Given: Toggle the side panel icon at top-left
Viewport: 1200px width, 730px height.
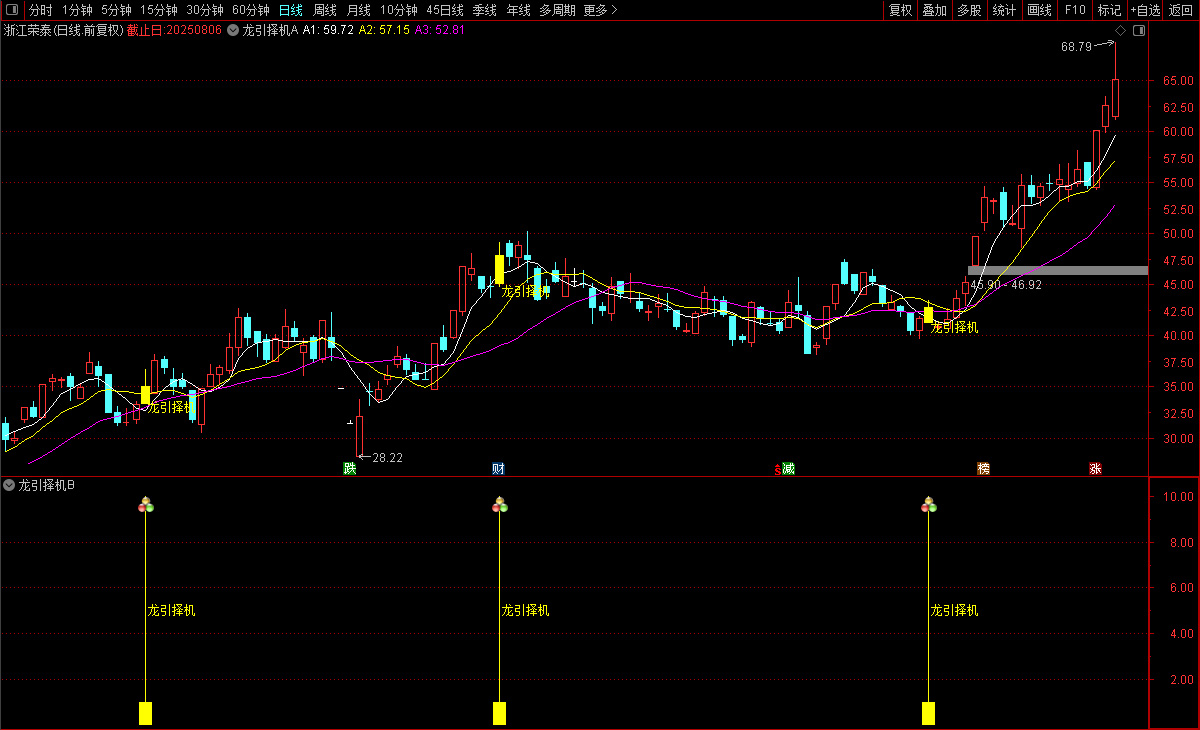Looking at the screenshot, I should tap(13, 10).
